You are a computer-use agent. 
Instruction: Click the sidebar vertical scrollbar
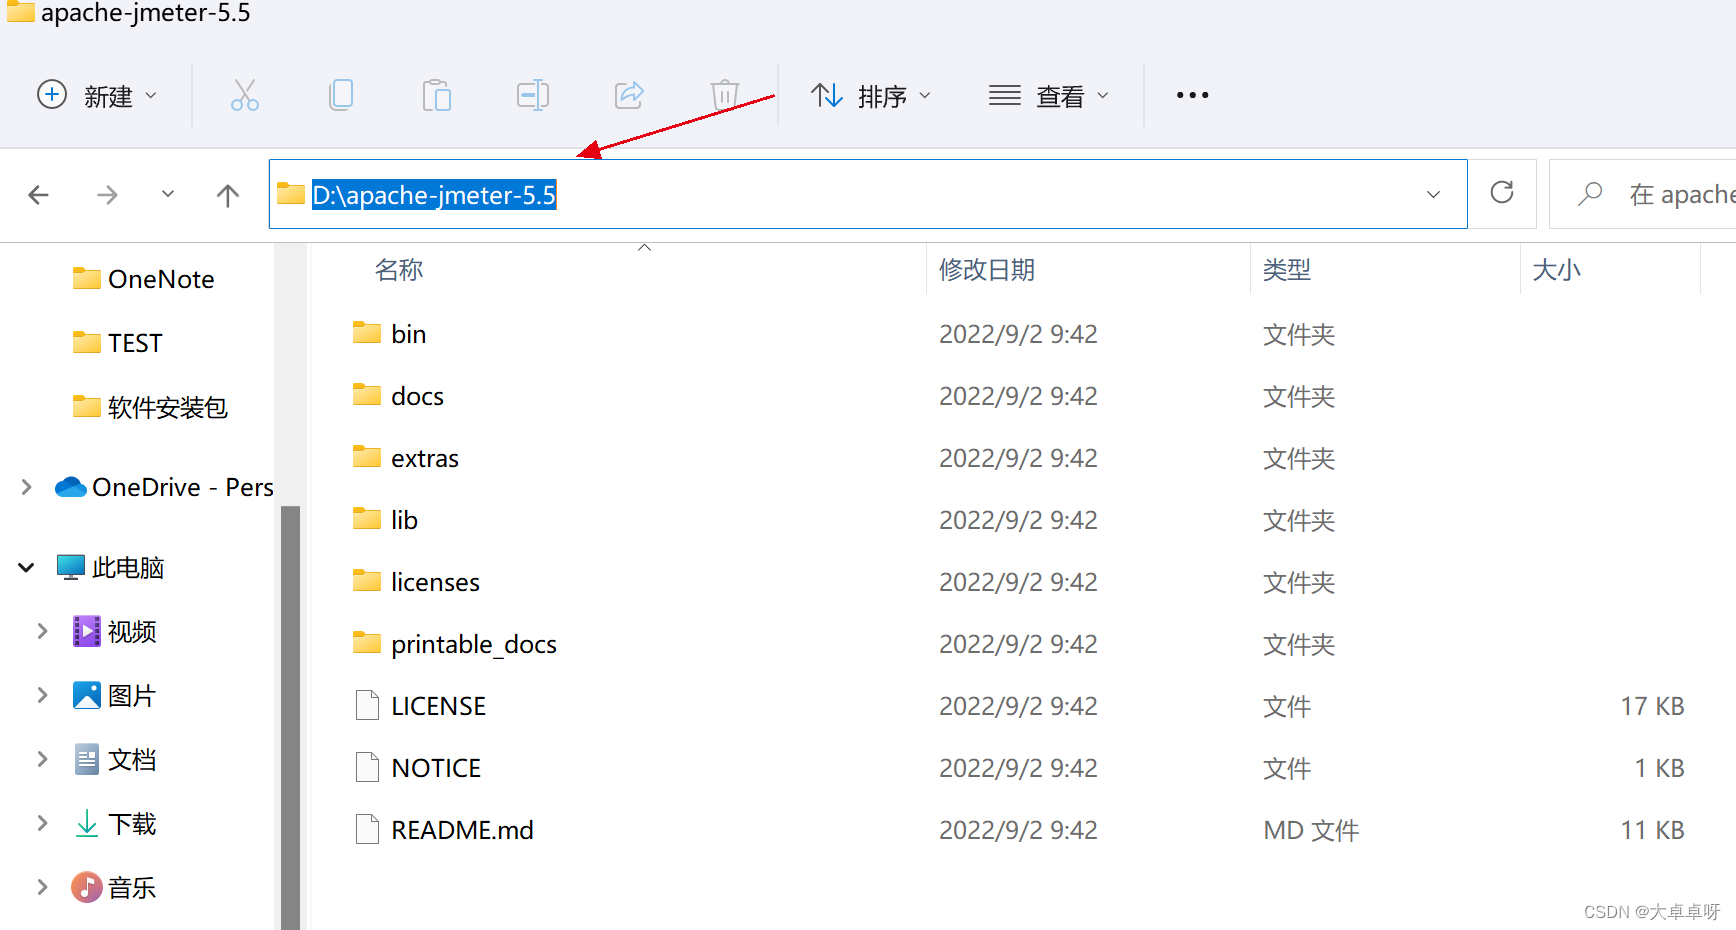click(290, 717)
